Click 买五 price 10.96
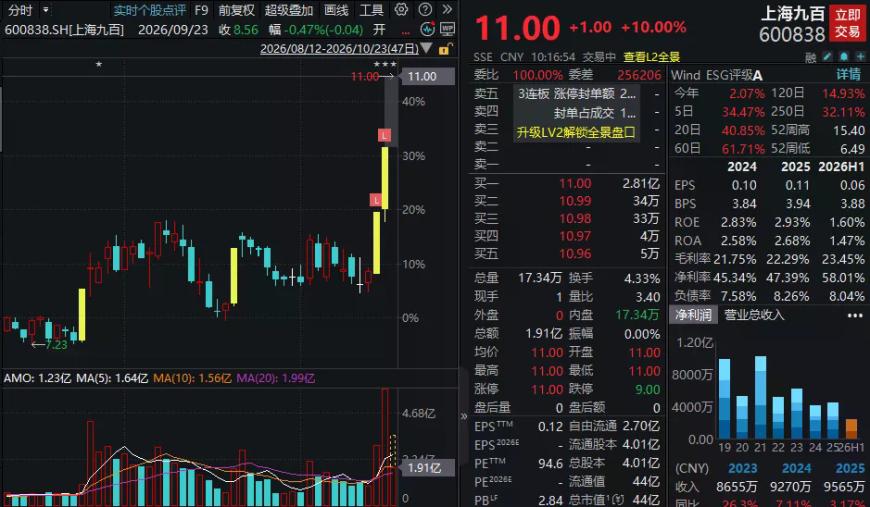This screenshot has height=507, width=870. (575, 254)
